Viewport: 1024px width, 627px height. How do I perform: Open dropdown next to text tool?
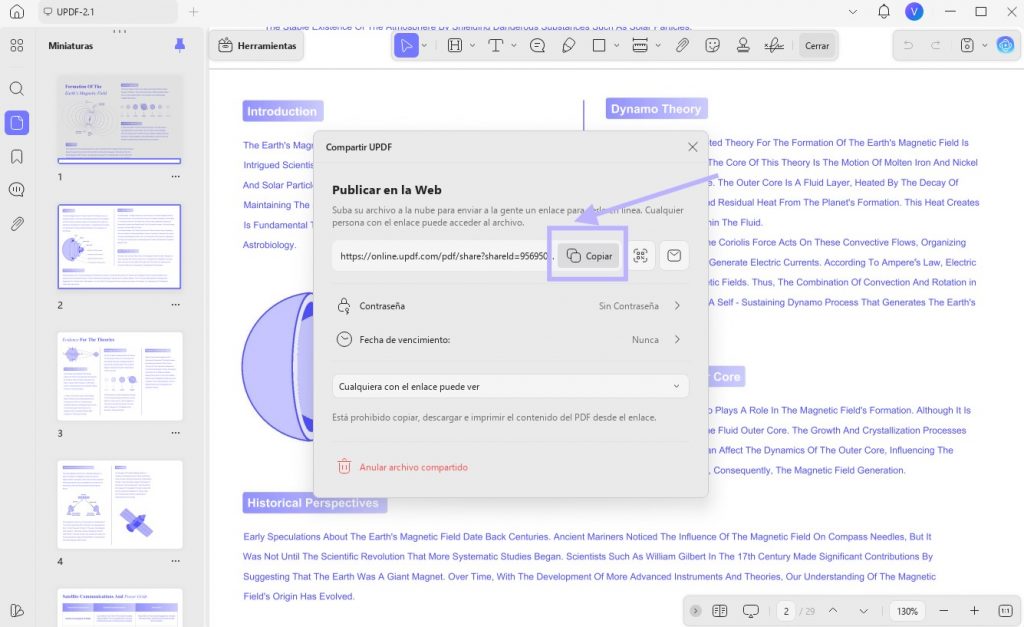pos(513,46)
